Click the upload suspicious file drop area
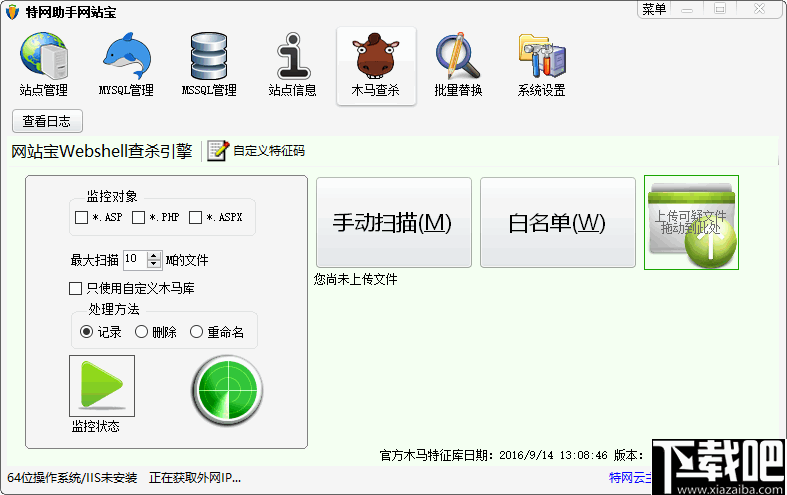This screenshot has height=495, width=787. point(691,222)
